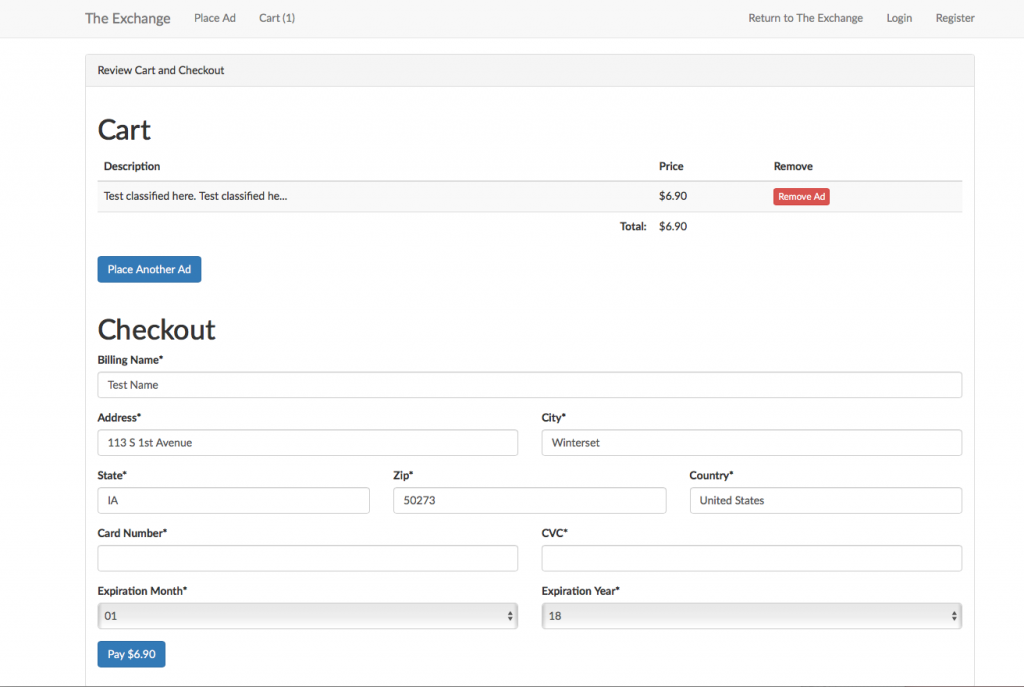Viewport: 1024px width, 687px height.
Task: Click the Total $6.90 amount
Action: (673, 227)
